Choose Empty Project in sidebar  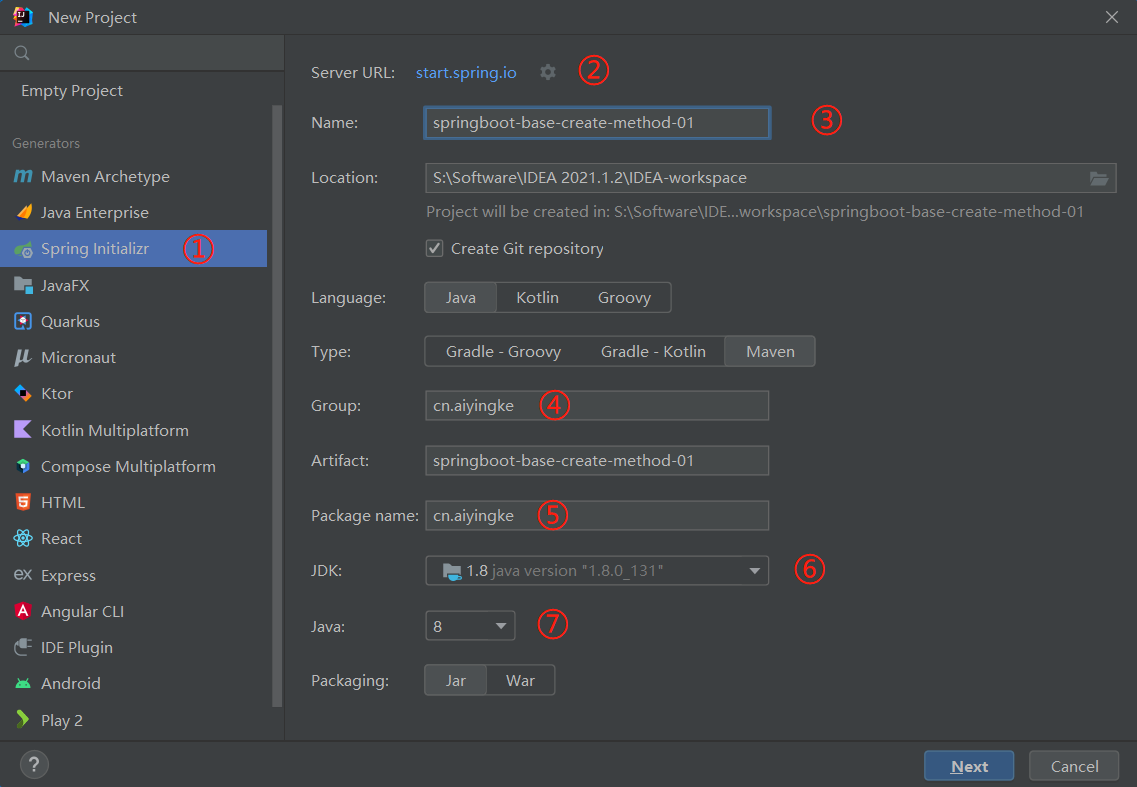coord(72,91)
